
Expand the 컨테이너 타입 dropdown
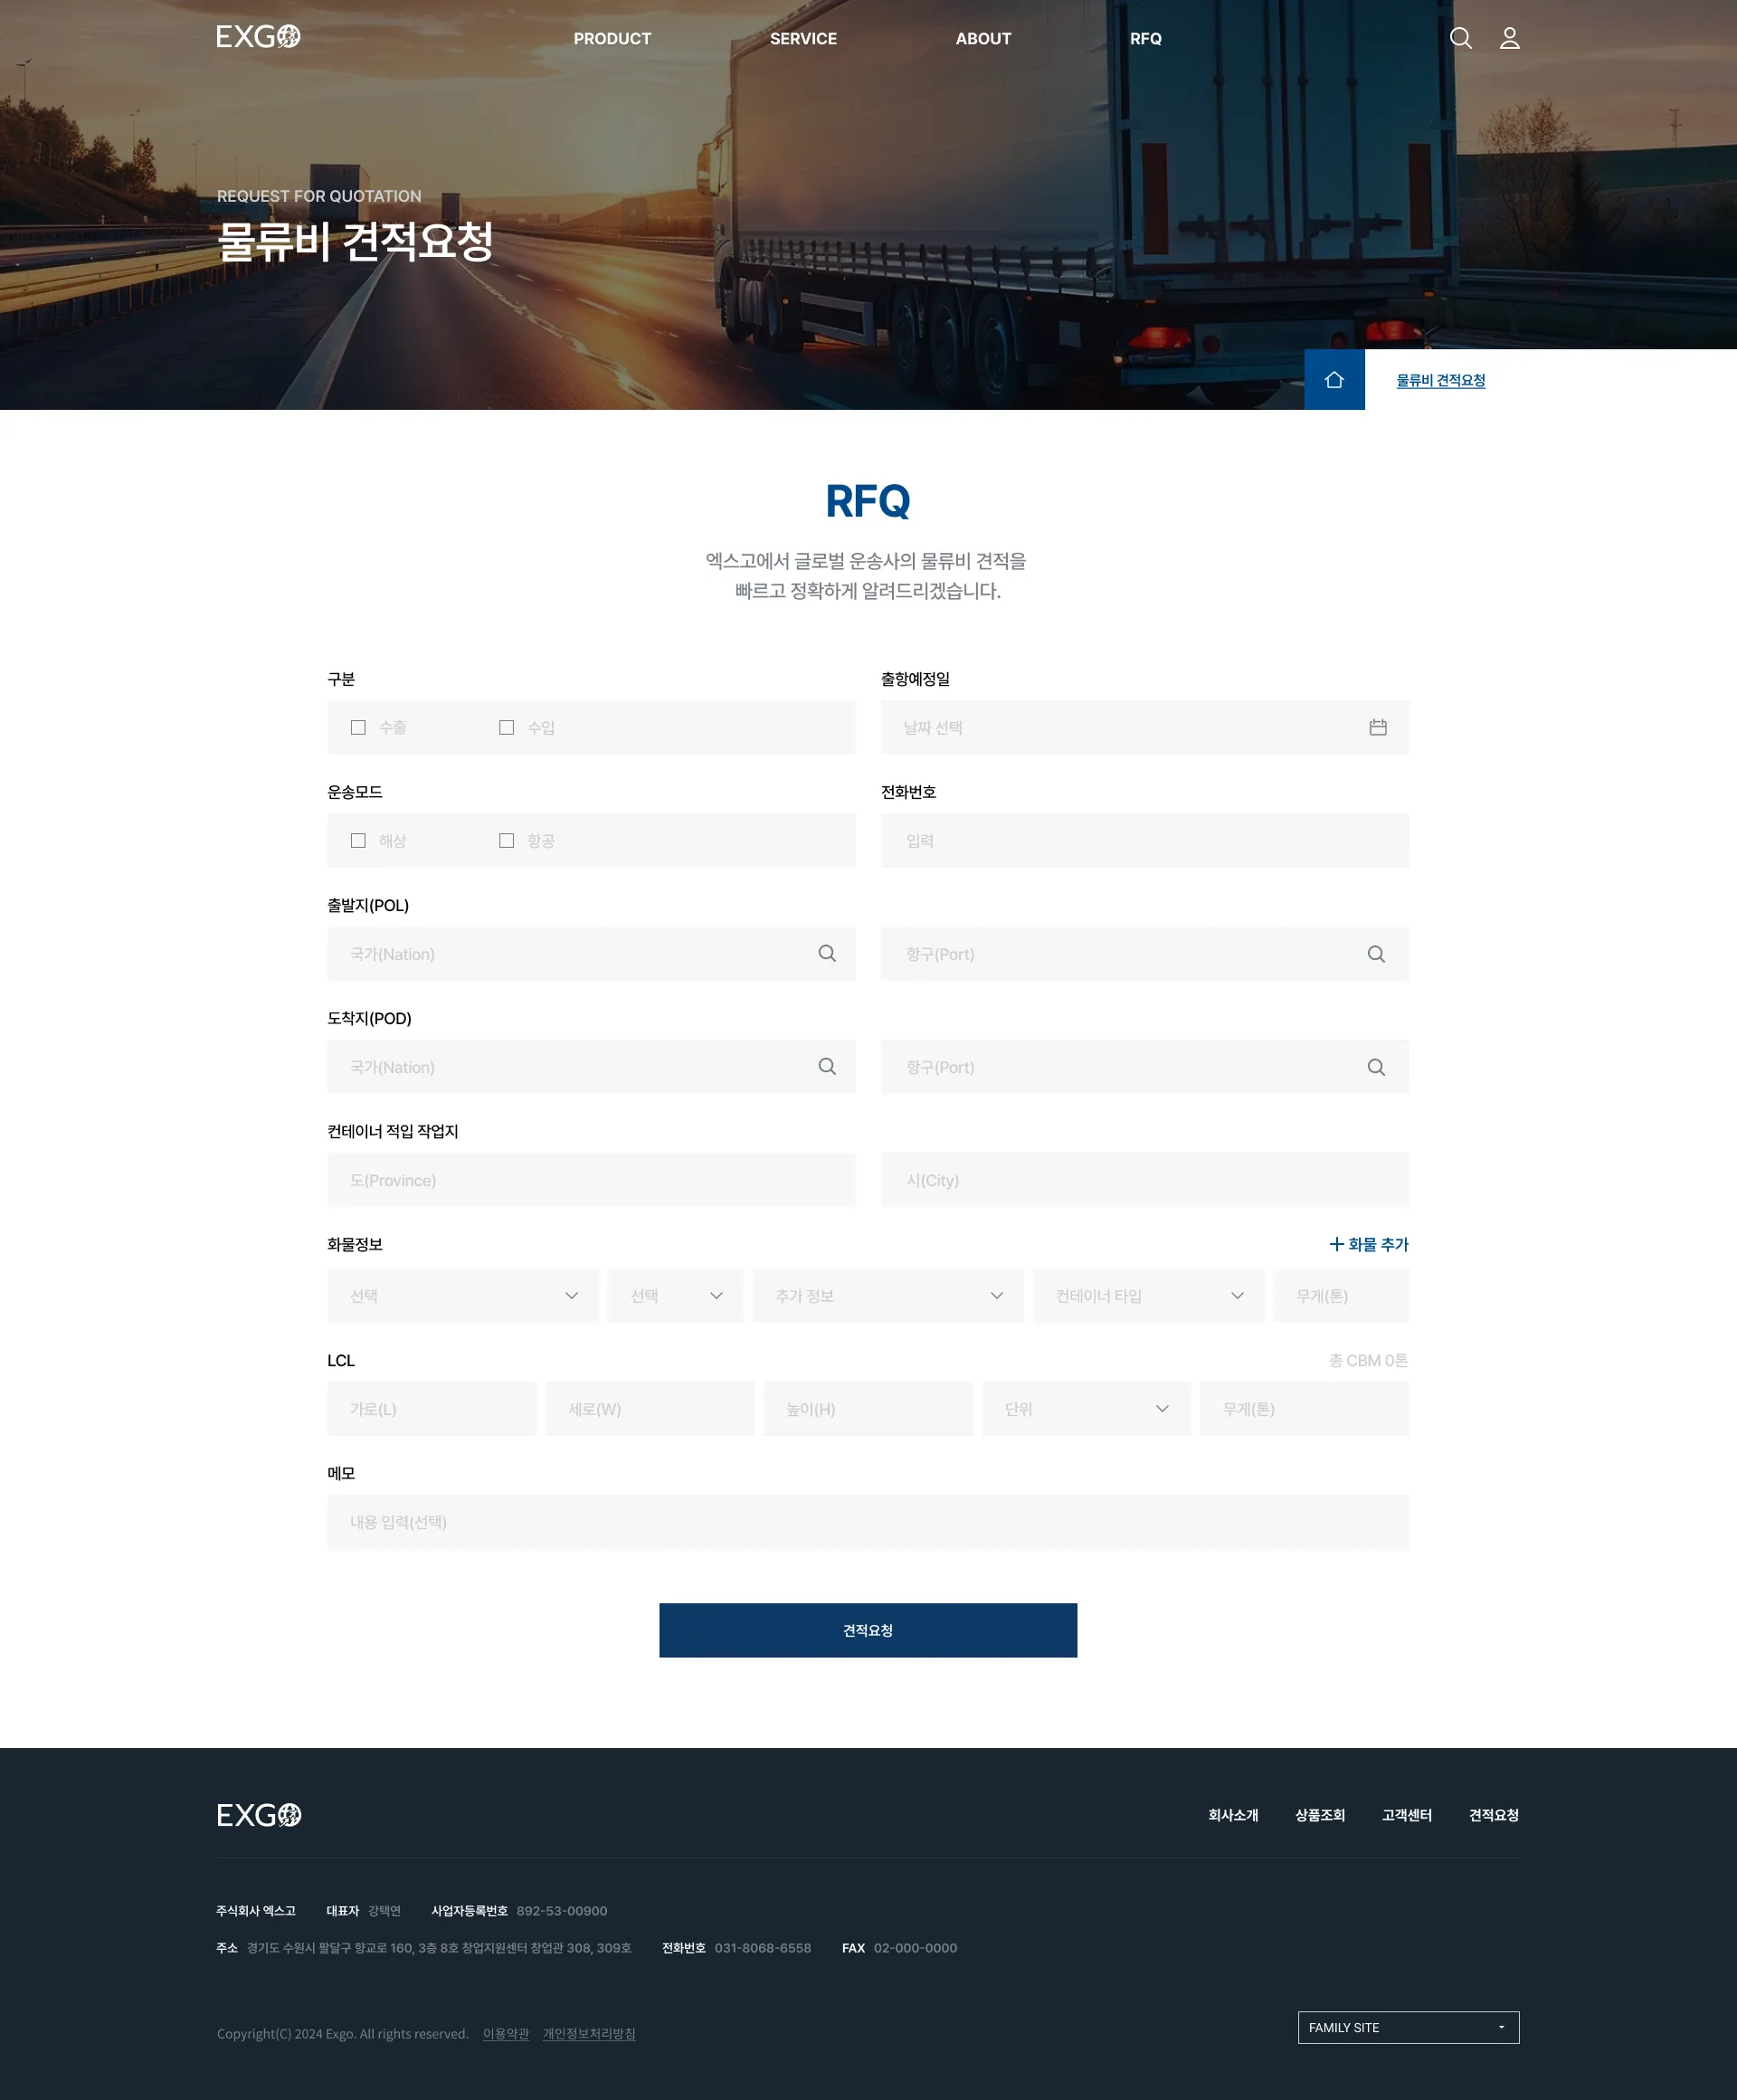coord(1147,1295)
